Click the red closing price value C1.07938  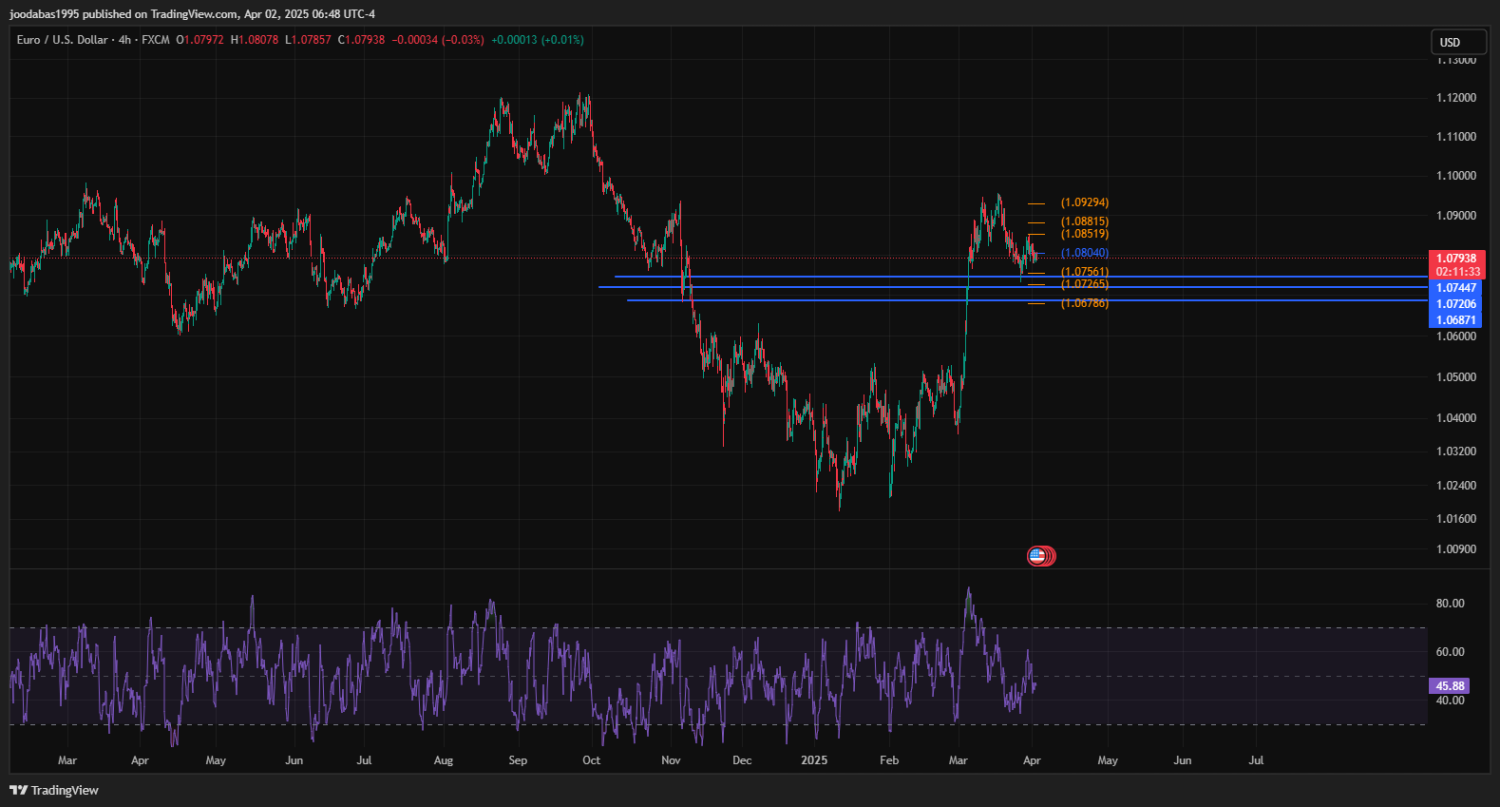point(361,40)
